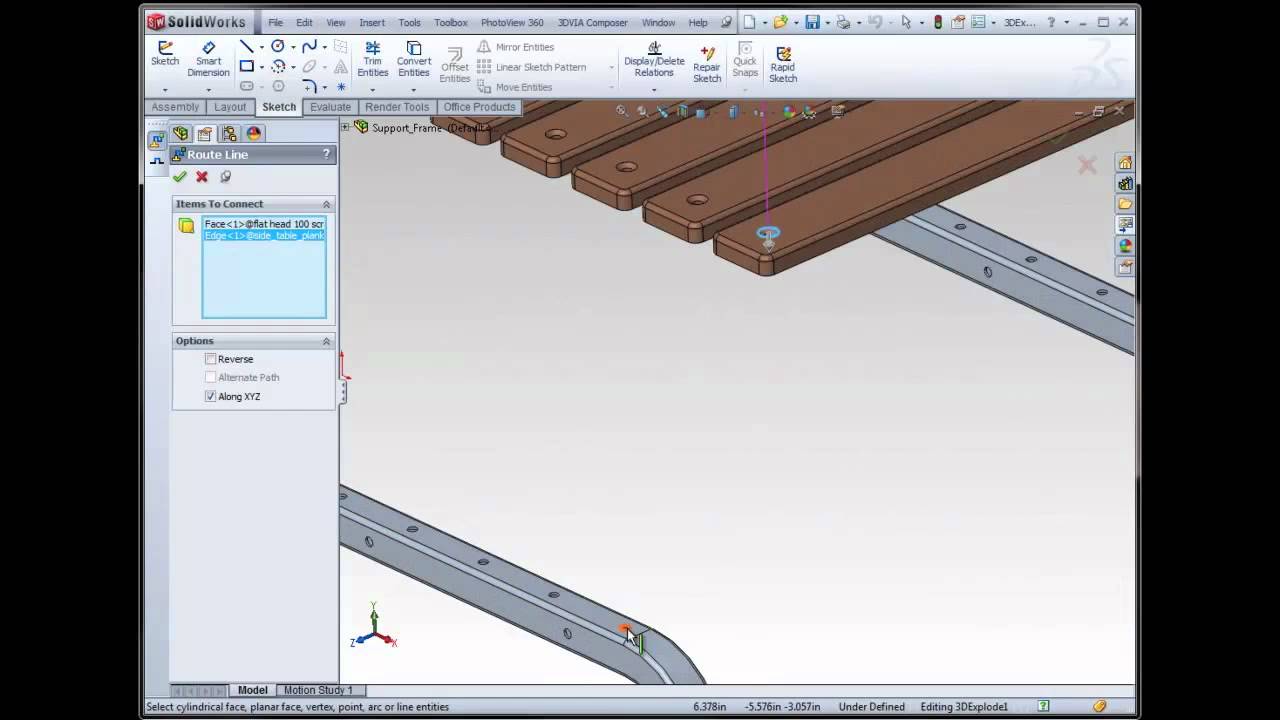The width and height of the screenshot is (1280, 720).
Task: Click the Trim Entities tool
Action: tap(372, 60)
